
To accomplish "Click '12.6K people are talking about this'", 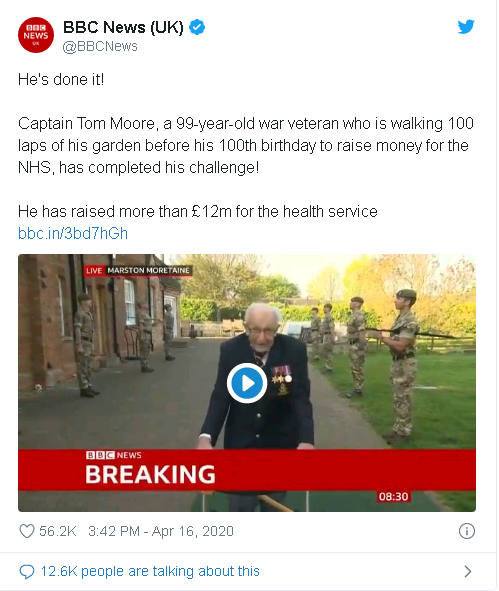I will point(150,571).
